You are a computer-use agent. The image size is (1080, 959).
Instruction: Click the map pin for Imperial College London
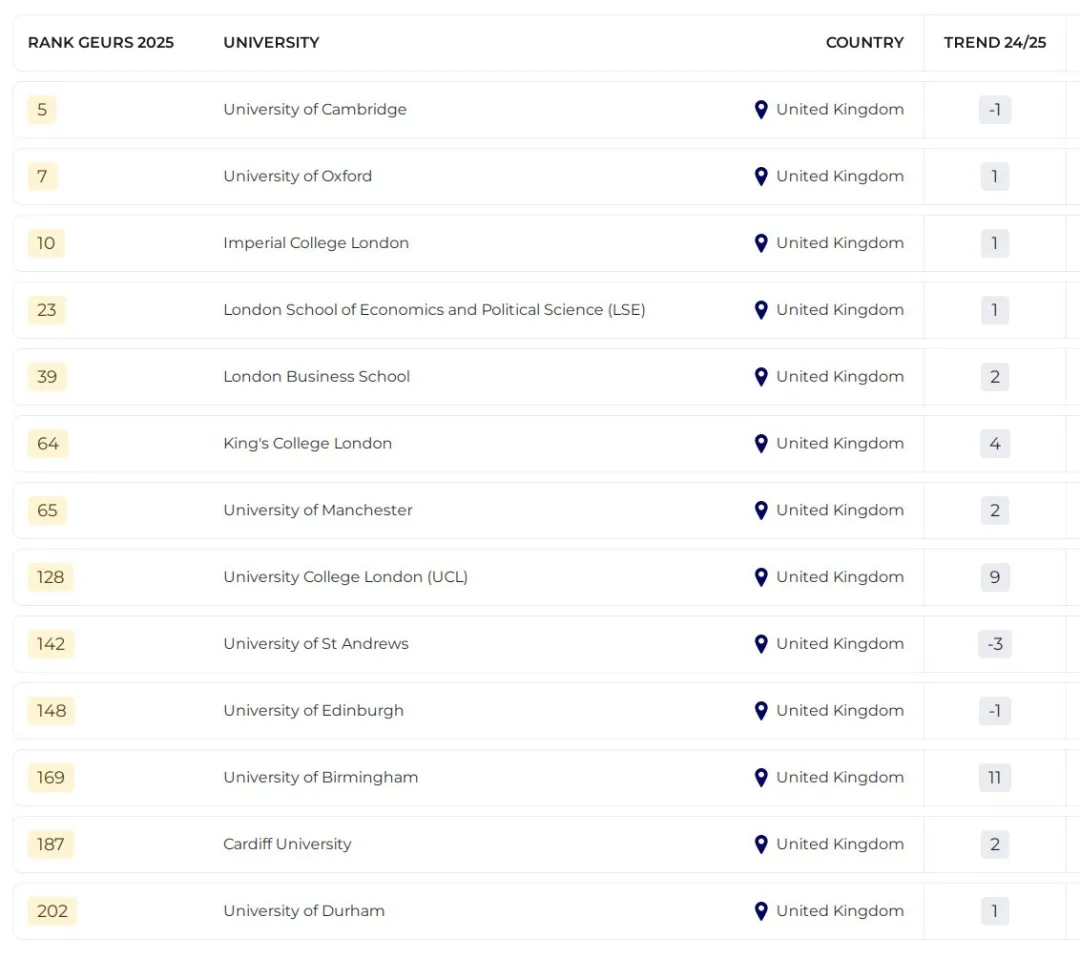click(x=761, y=243)
